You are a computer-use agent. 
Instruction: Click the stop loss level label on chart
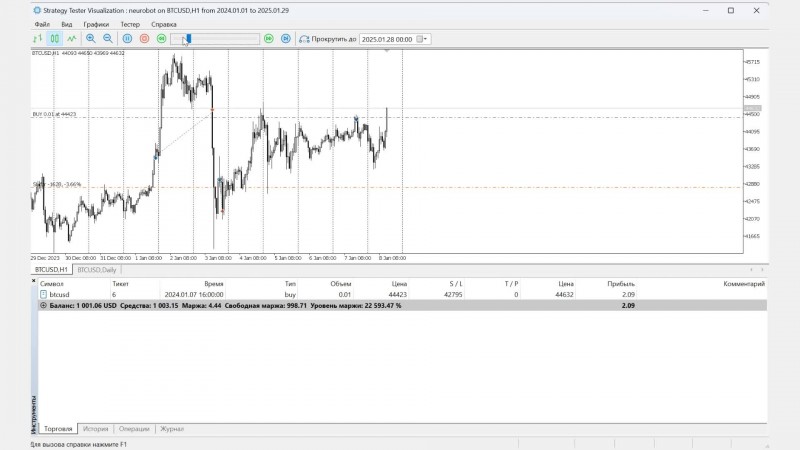[57, 184]
